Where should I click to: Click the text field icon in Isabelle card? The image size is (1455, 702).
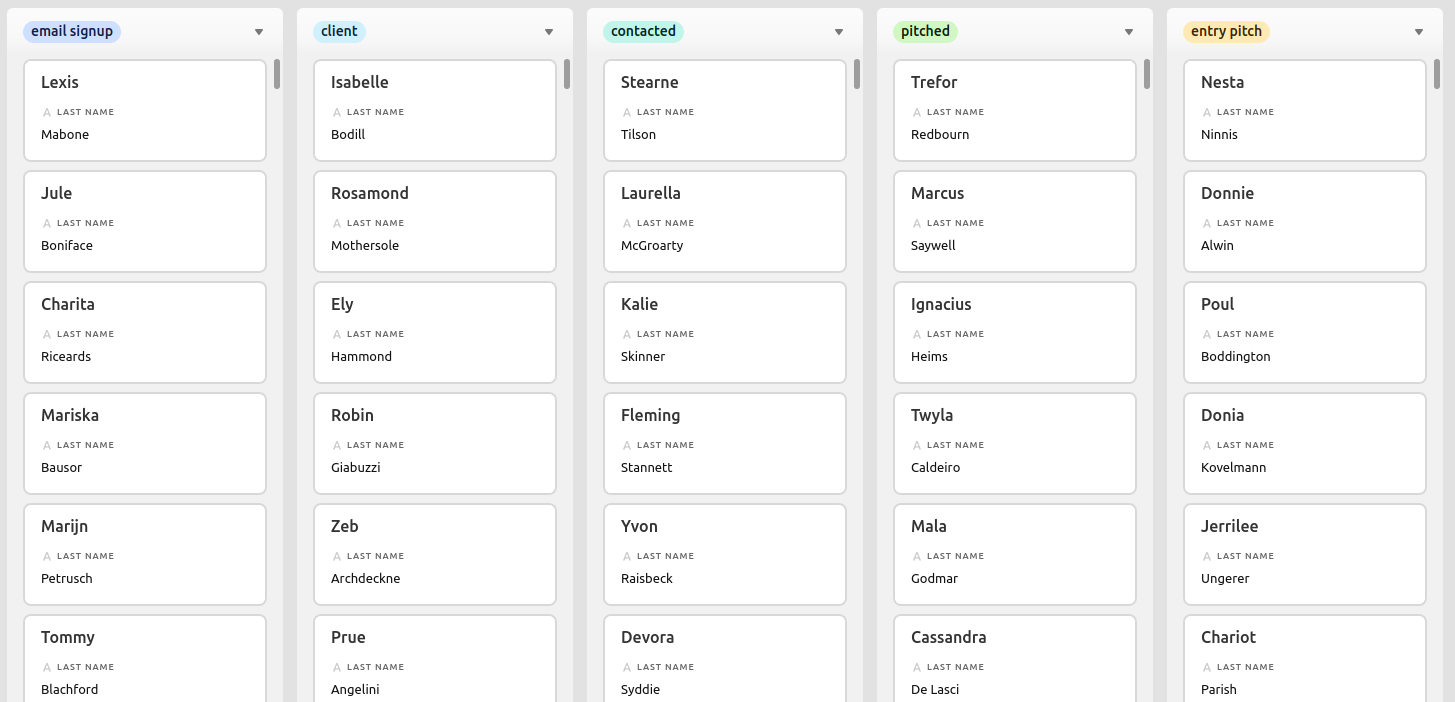(337, 113)
